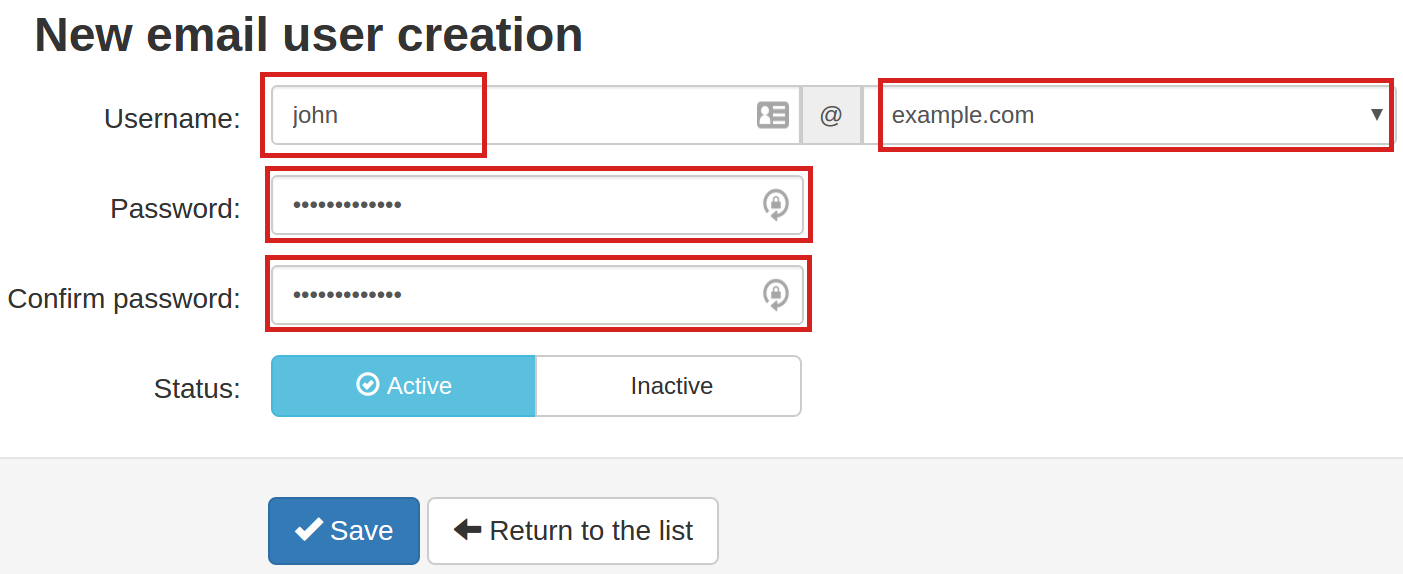This screenshot has height=574, width=1403.
Task: Focus the Username input containing john
Action: click(500, 115)
